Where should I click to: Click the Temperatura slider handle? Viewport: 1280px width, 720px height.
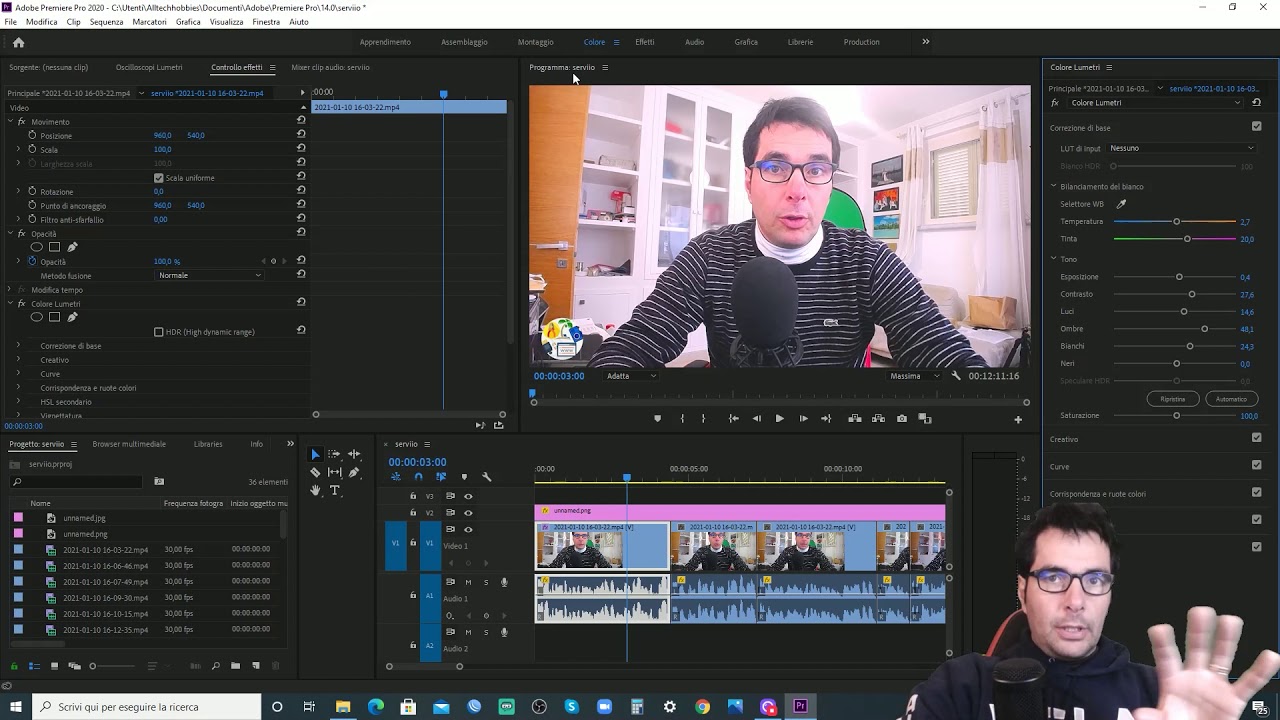click(x=1176, y=221)
